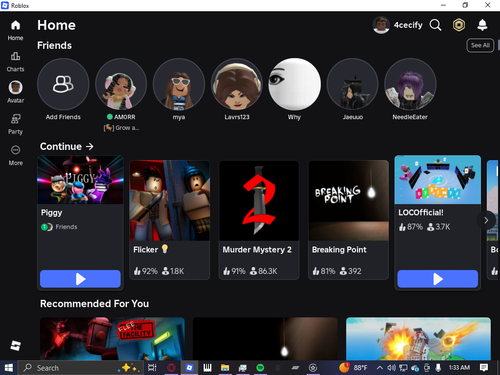Image resolution: width=500 pixels, height=375 pixels.
Task: Click See All friends button
Action: click(x=480, y=45)
